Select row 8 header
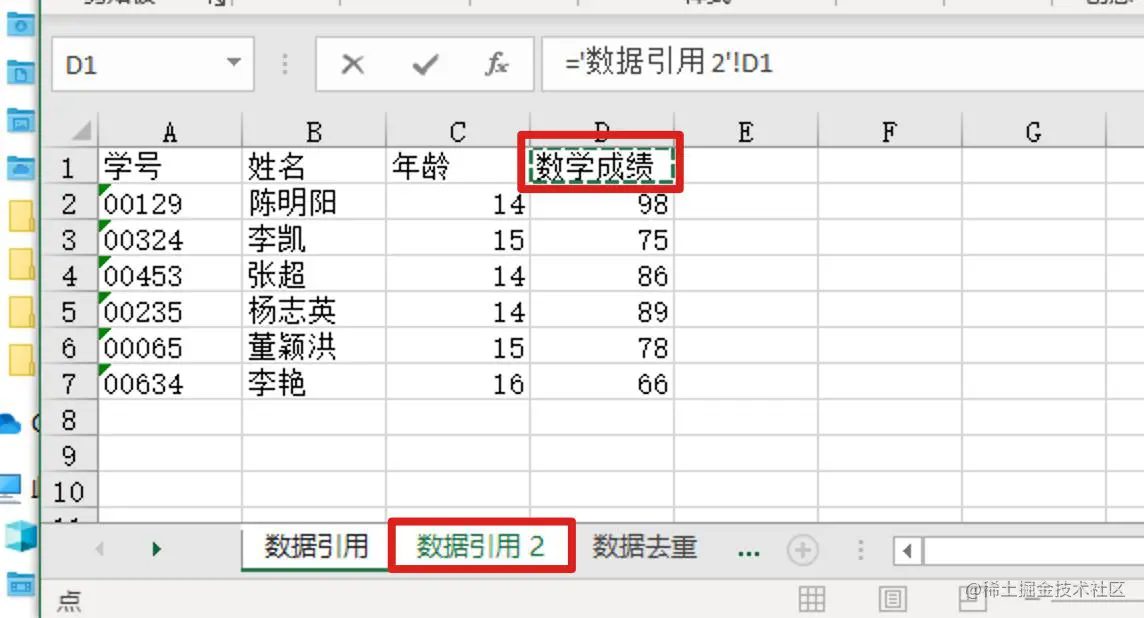Viewport: 1144px width, 618px height. [69, 420]
